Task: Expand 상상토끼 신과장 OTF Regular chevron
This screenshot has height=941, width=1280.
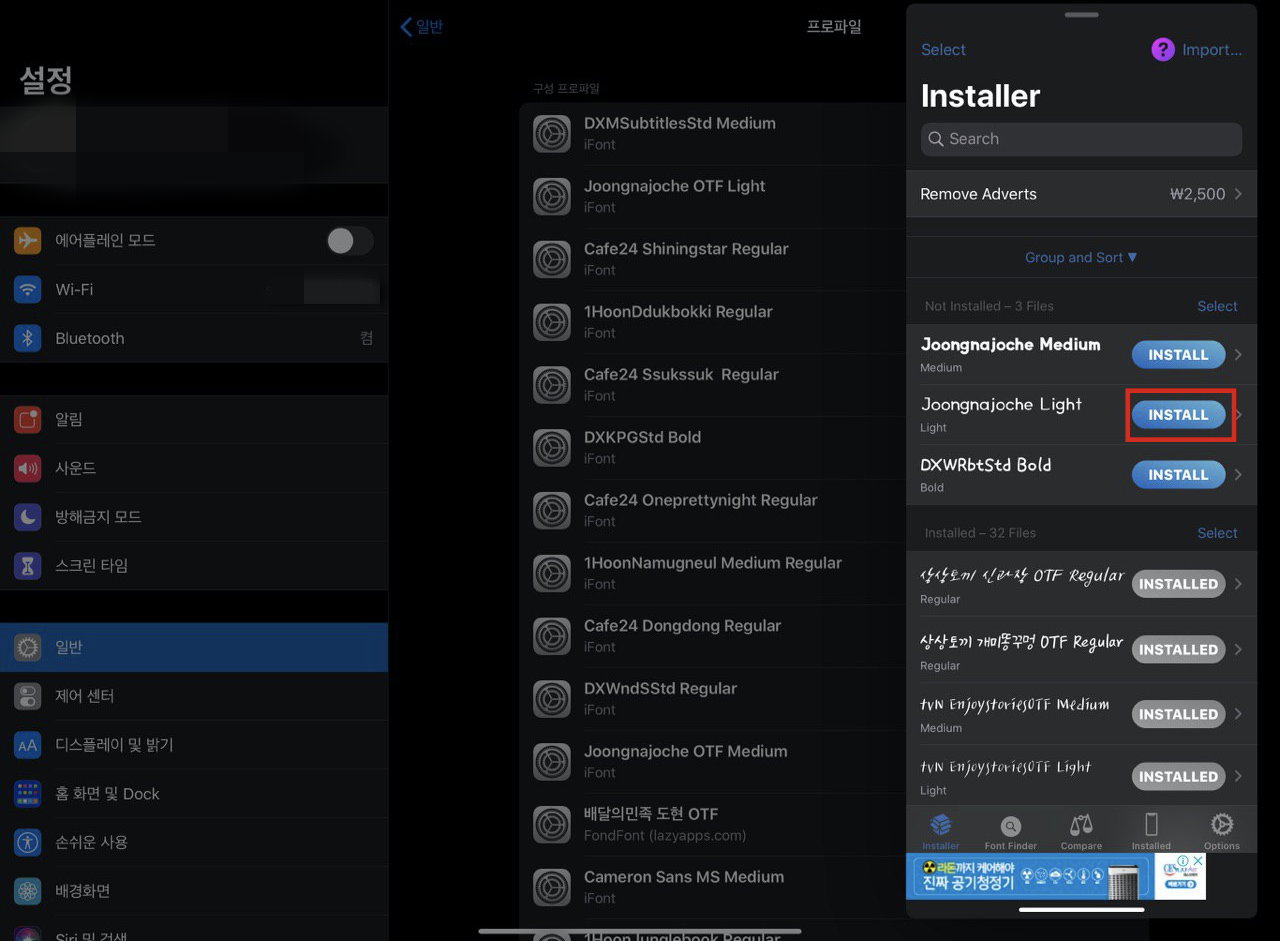Action: [1239, 584]
